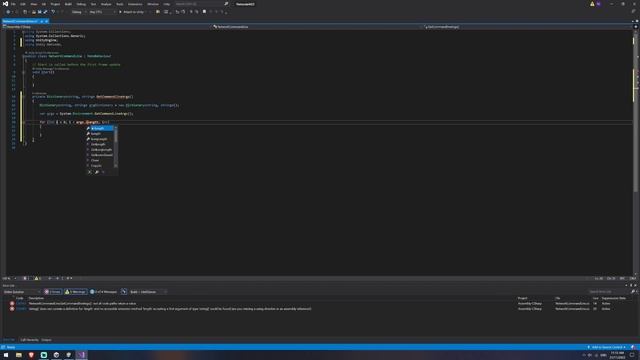Click the Attach to Unity button
Screen dimensions: 640x360
click(131, 12)
